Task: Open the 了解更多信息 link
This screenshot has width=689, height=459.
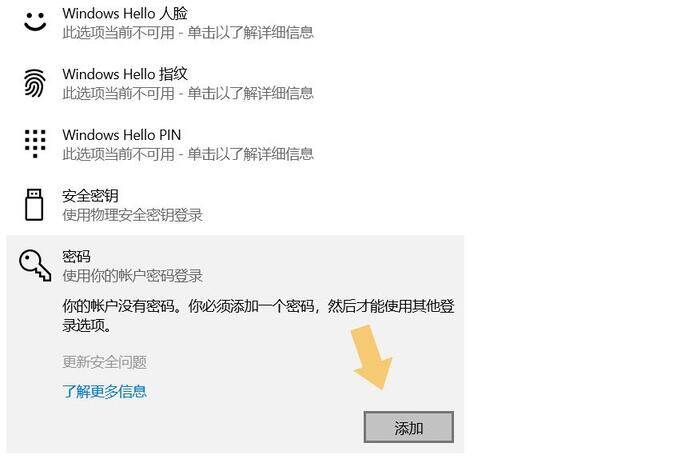Action: tap(105, 391)
